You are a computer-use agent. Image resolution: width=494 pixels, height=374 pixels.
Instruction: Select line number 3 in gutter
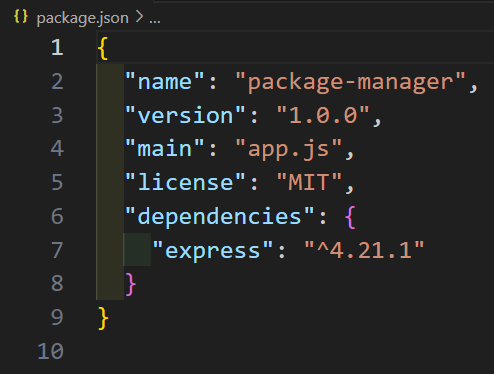[x=57, y=115]
